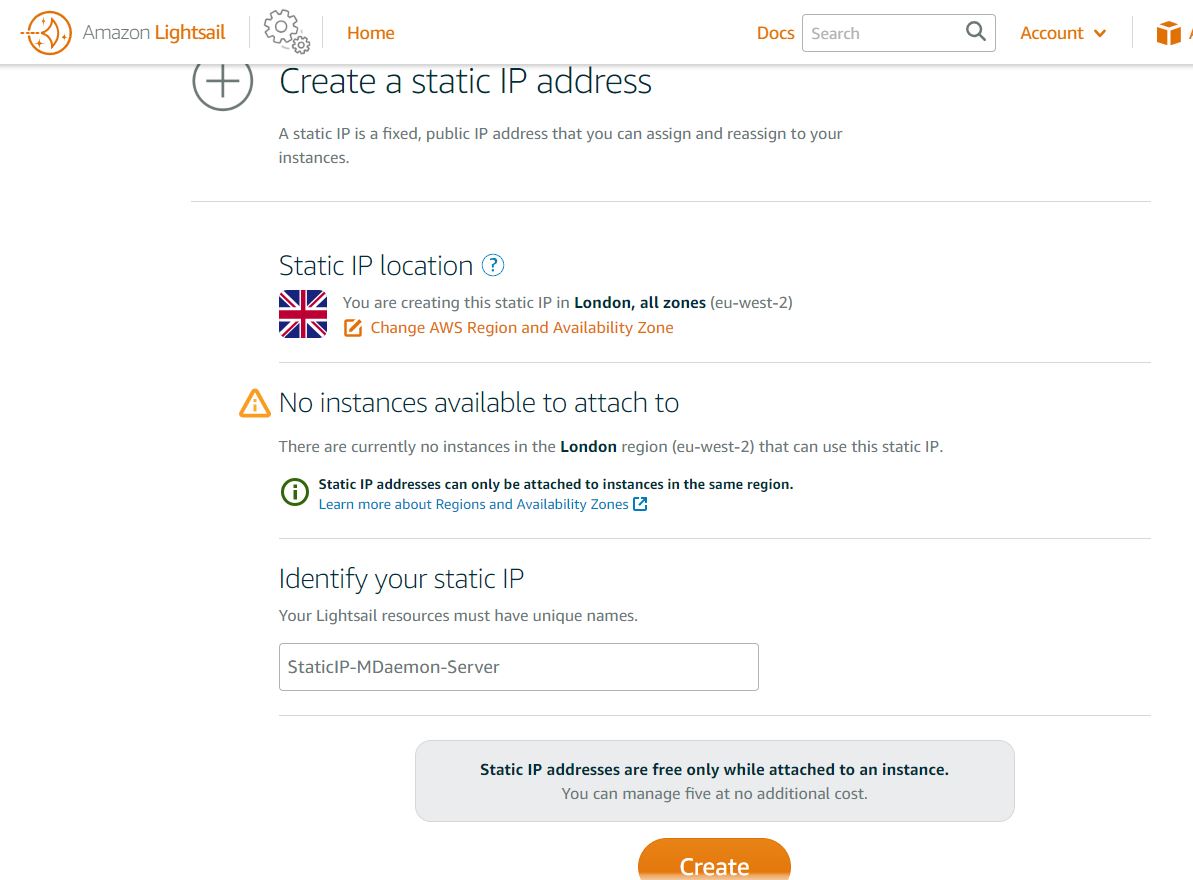The height and width of the screenshot is (880, 1193).
Task: Click the plus circle beside page title
Action: click(x=222, y=82)
